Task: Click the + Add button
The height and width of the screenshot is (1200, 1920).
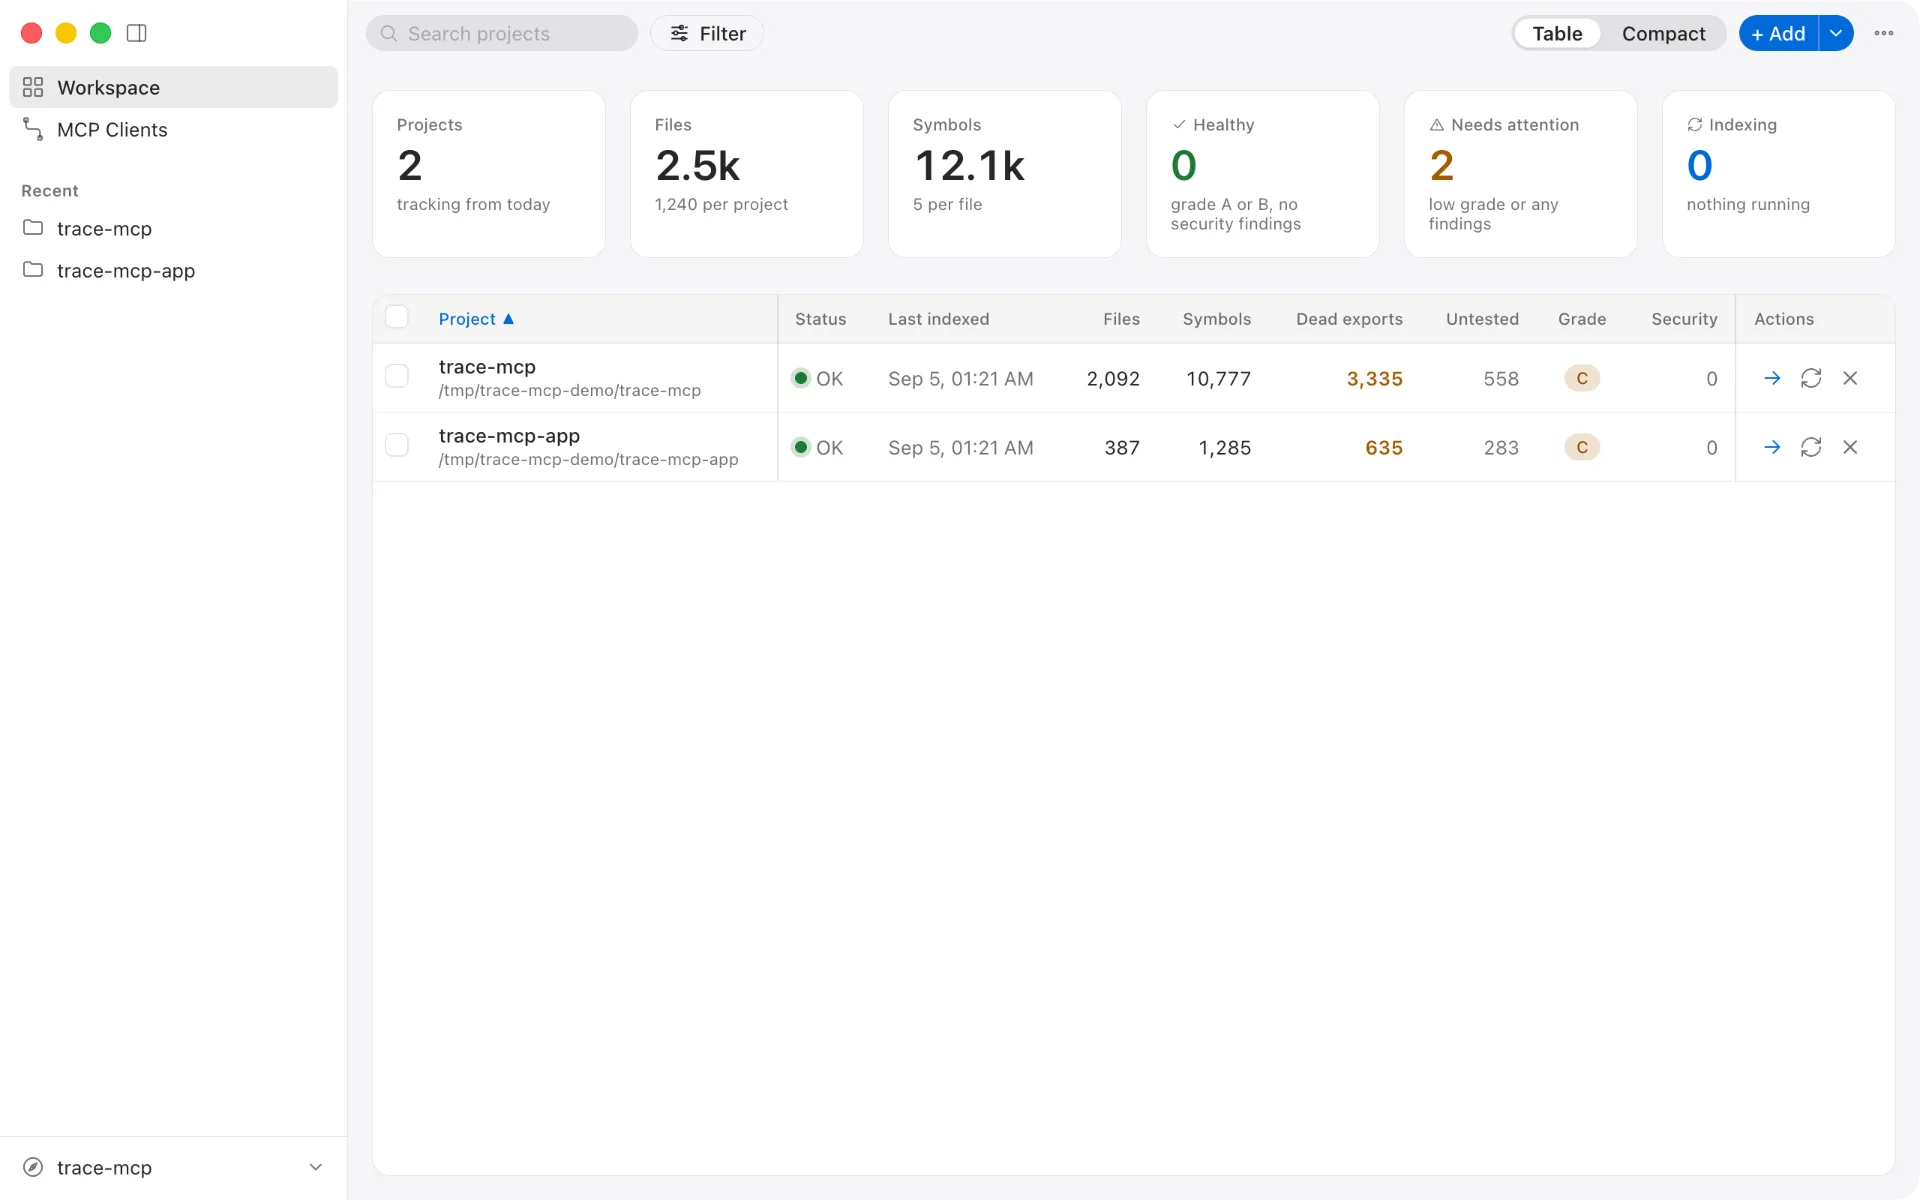Action: (1778, 33)
